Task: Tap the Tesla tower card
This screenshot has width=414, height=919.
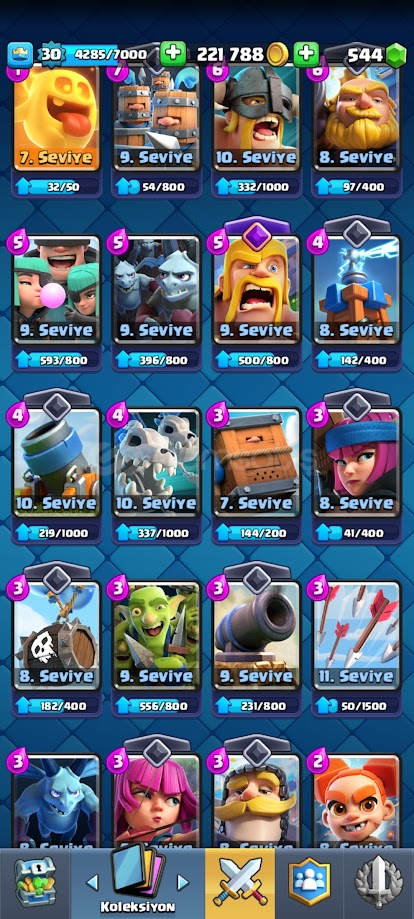Action: coord(357,288)
